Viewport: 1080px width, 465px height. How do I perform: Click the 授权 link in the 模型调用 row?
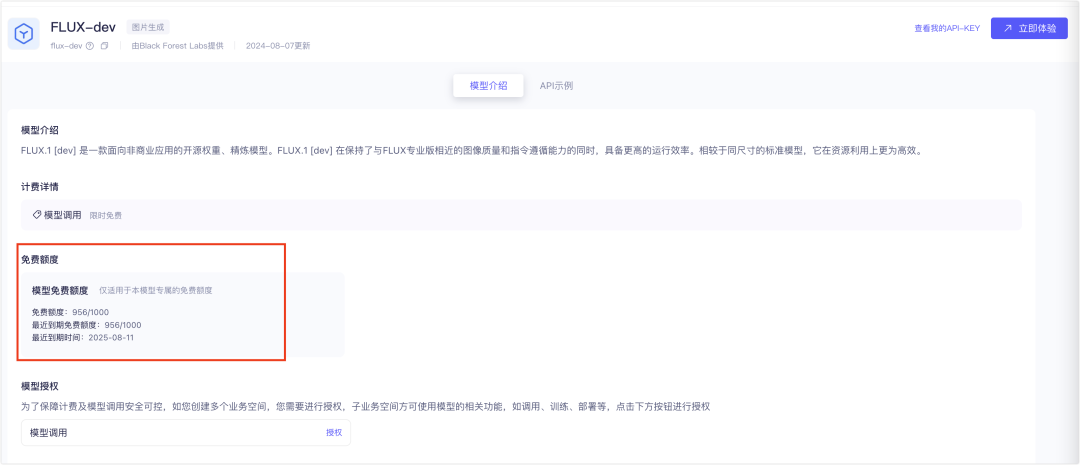(334, 433)
